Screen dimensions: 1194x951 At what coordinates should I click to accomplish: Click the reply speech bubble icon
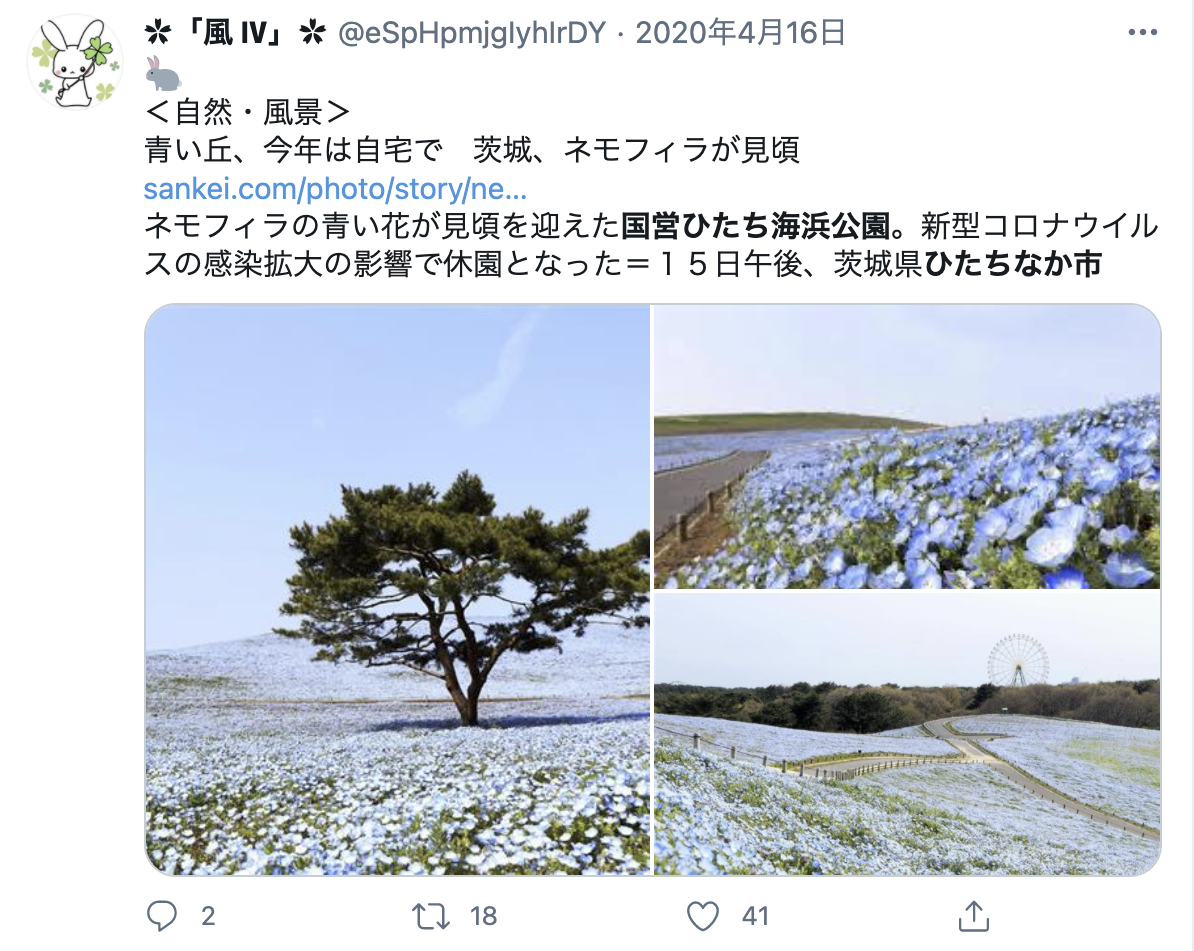[x=161, y=915]
